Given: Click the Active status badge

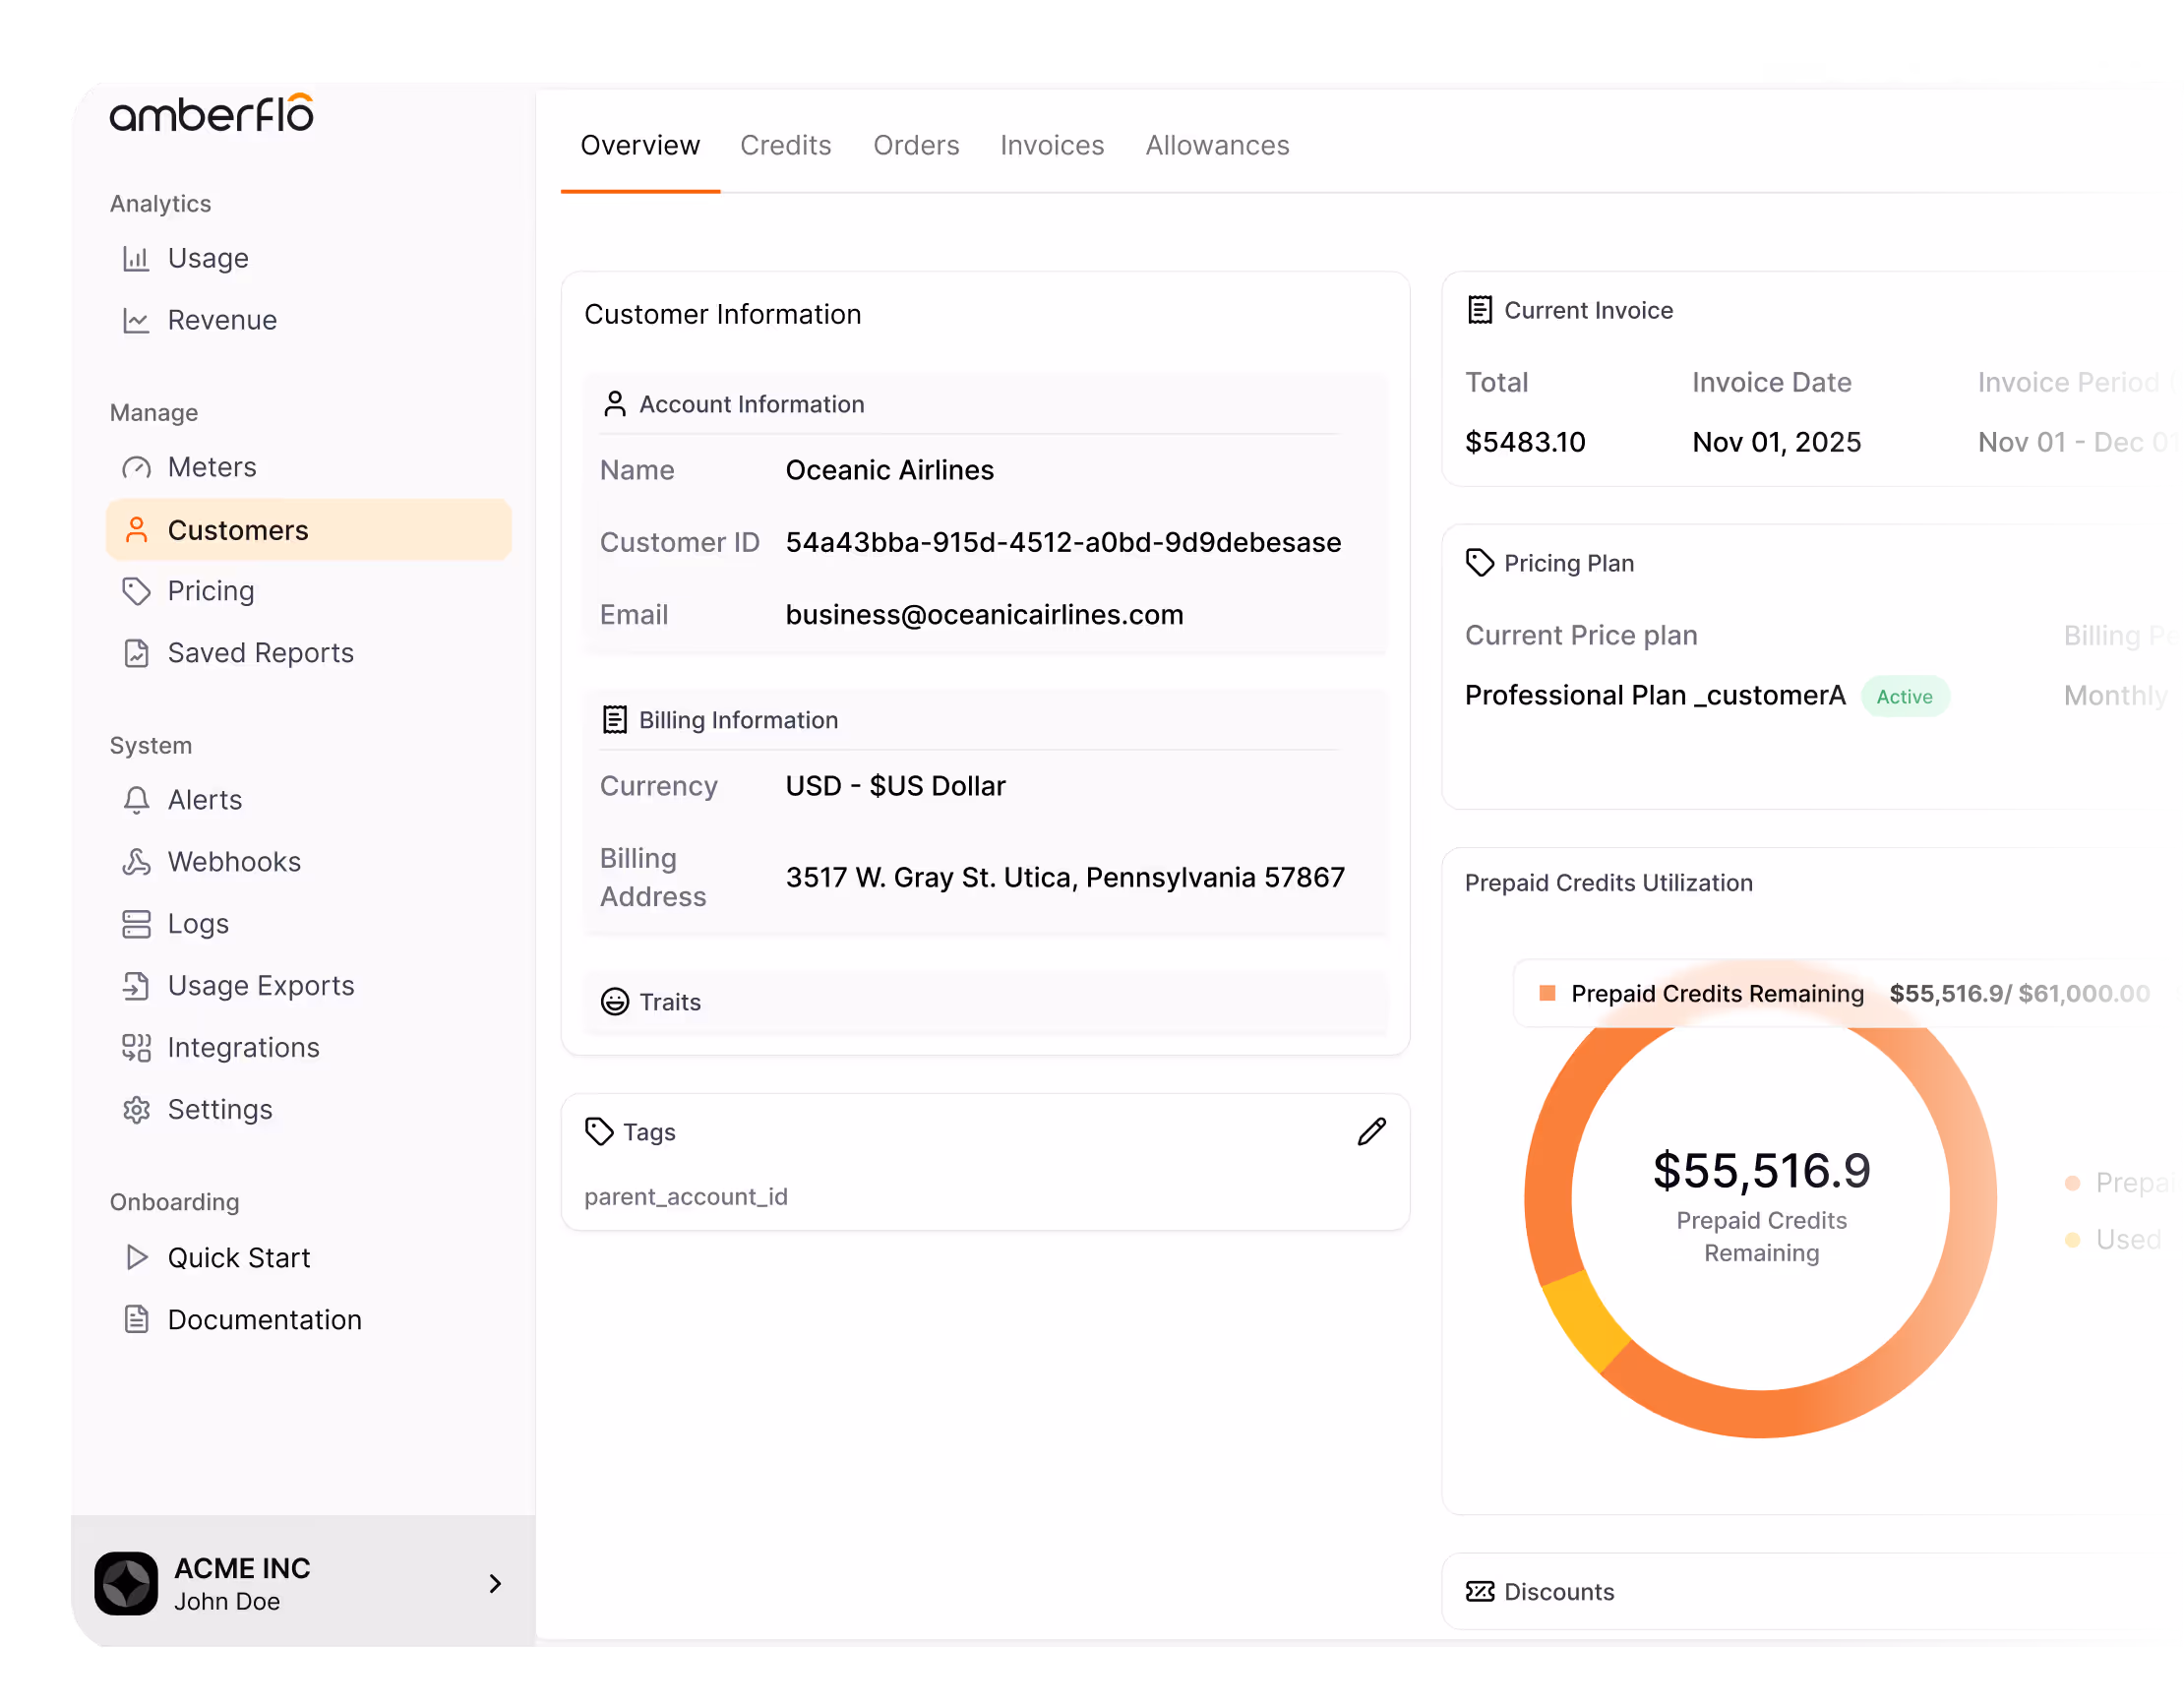Looking at the screenshot, I should click(x=1904, y=696).
